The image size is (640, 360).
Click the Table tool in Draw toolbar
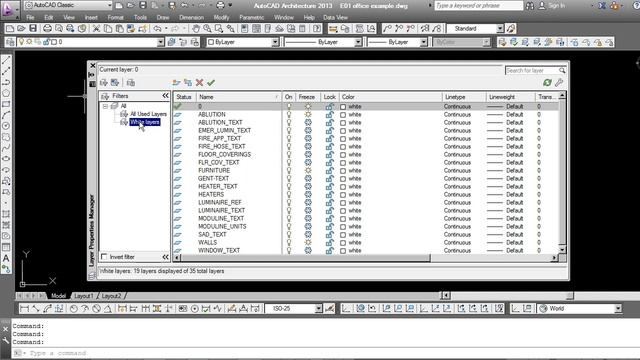(6, 247)
